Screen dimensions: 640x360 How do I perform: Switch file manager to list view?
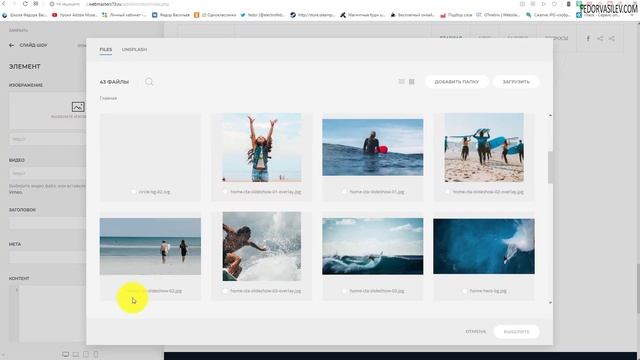[402, 82]
